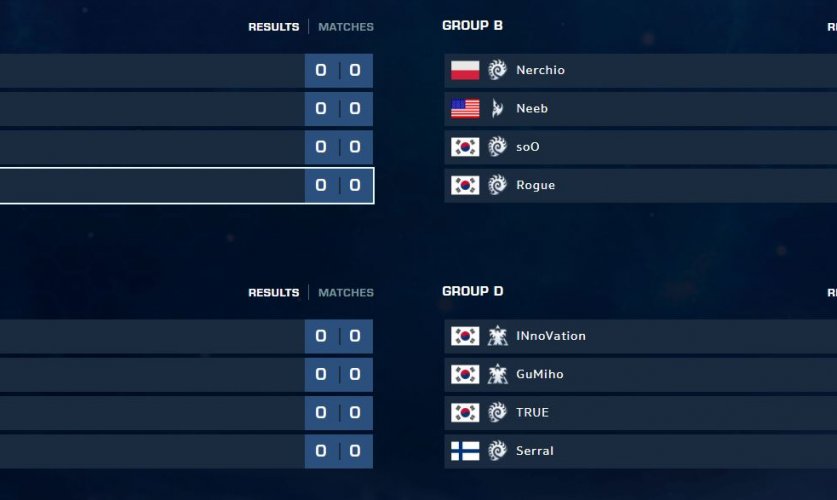The image size is (837, 500).
Task: Select the highlighted row's 0 | 0 score
Action: point(338,185)
